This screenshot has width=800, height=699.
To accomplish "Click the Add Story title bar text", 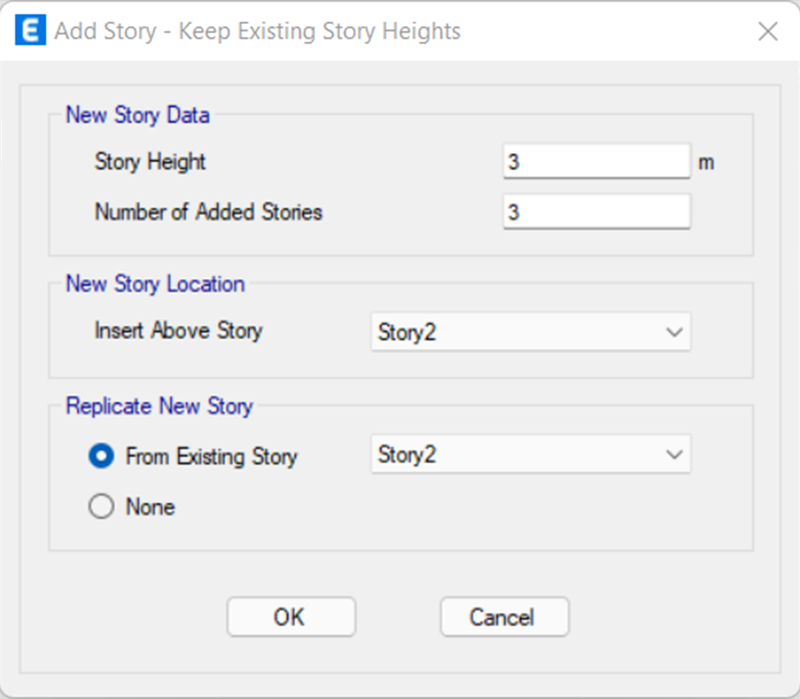I will point(258,32).
